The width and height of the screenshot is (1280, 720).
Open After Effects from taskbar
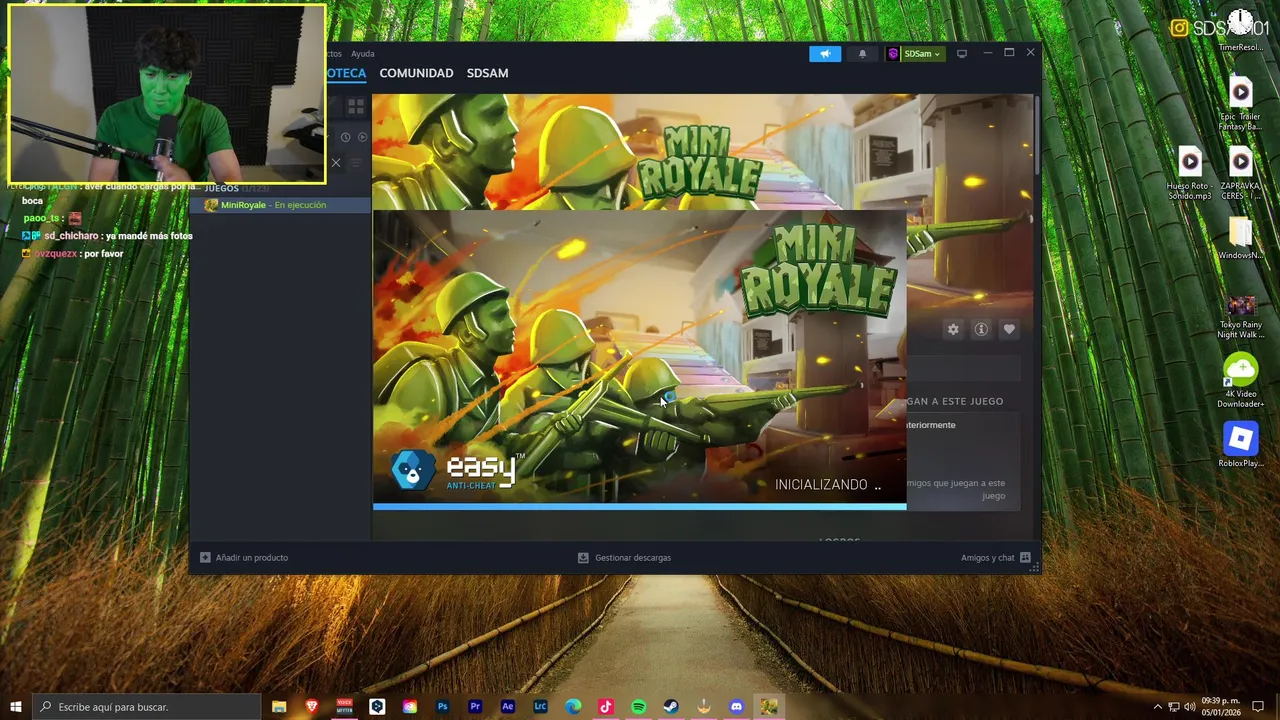tap(508, 707)
